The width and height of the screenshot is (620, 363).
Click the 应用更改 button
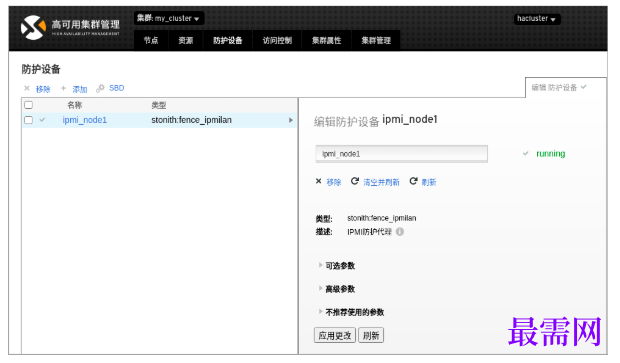pos(335,335)
